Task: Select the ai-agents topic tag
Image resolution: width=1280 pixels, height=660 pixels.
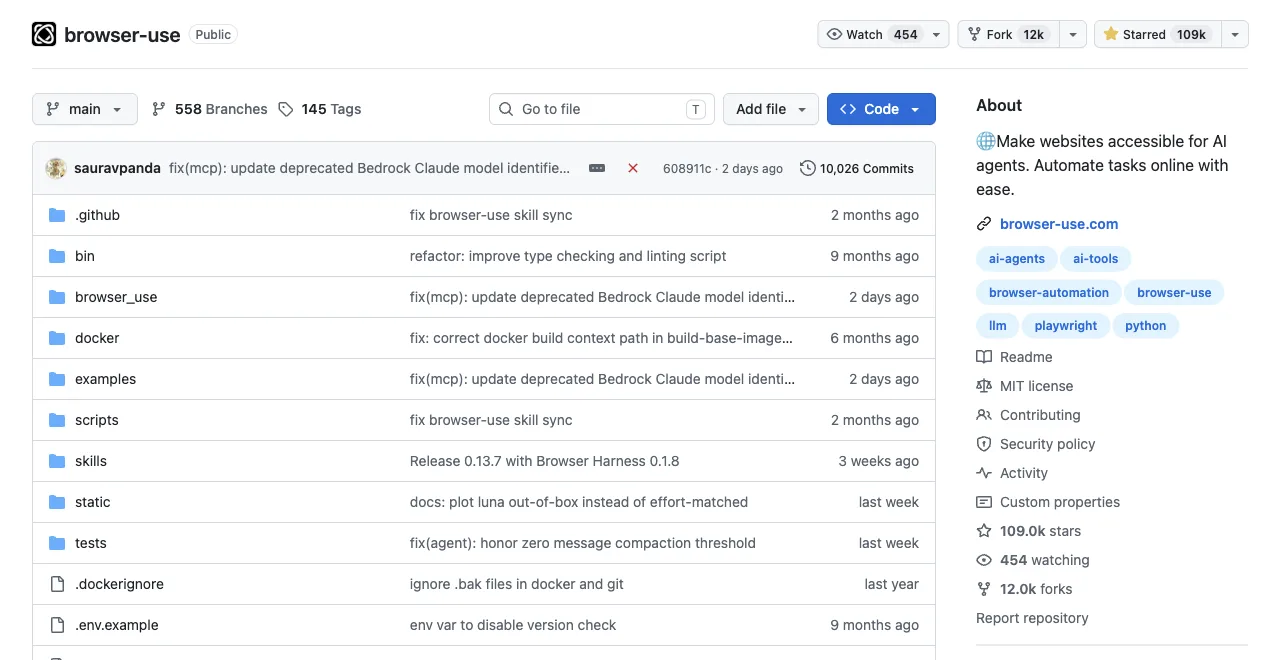Action: [1017, 259]
